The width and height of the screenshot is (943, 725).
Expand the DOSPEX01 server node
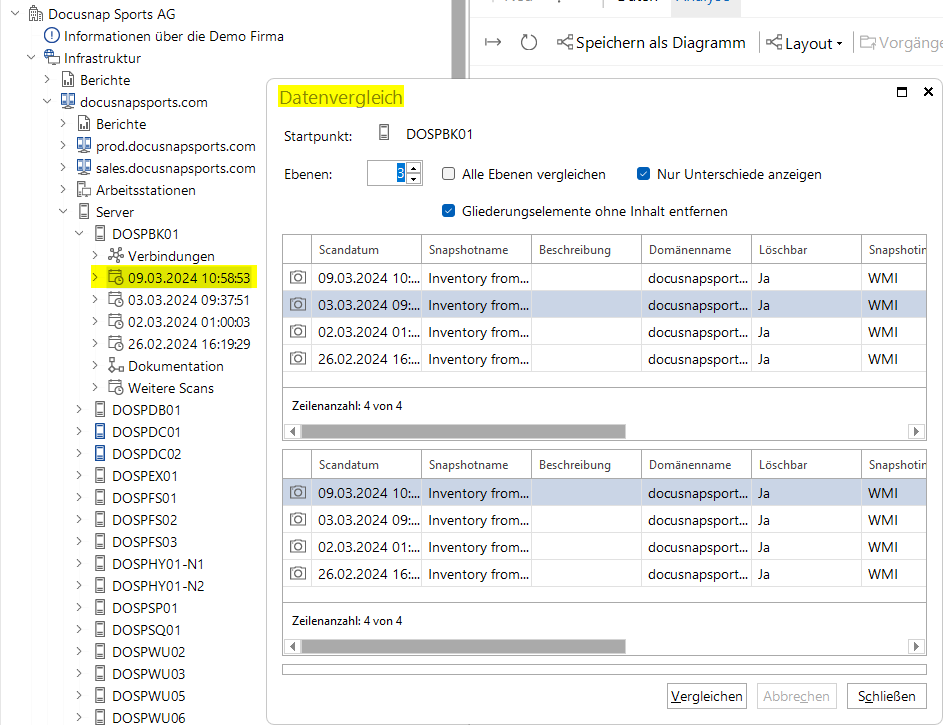[x=79, y=476]
